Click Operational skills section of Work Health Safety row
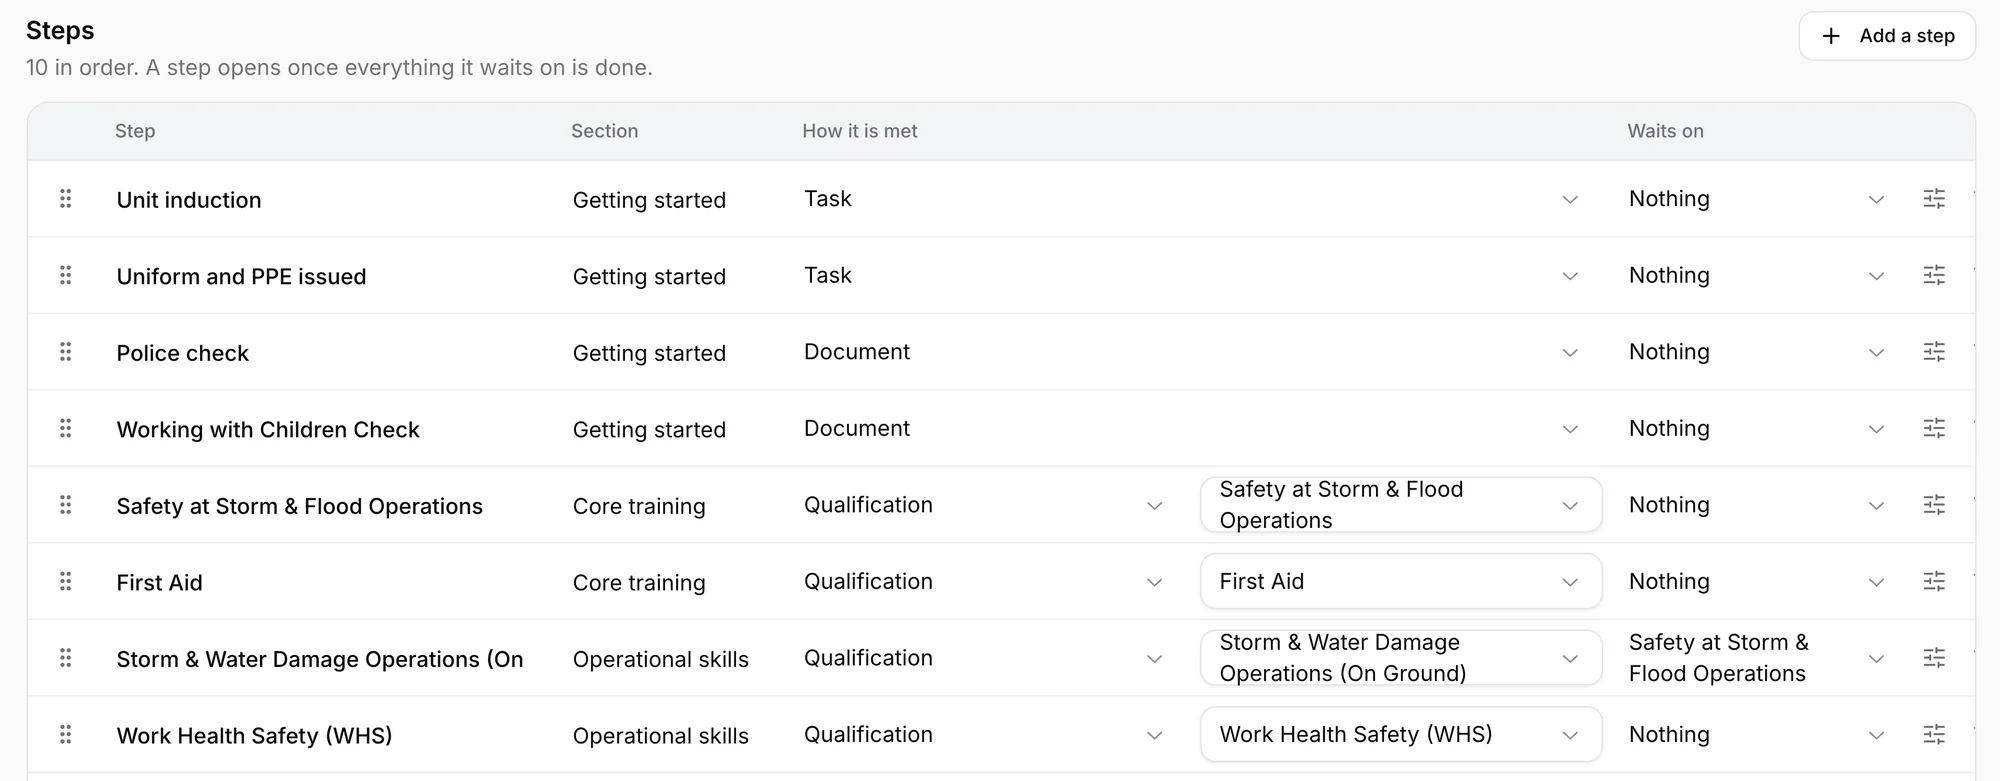 [x=661, y=736]
